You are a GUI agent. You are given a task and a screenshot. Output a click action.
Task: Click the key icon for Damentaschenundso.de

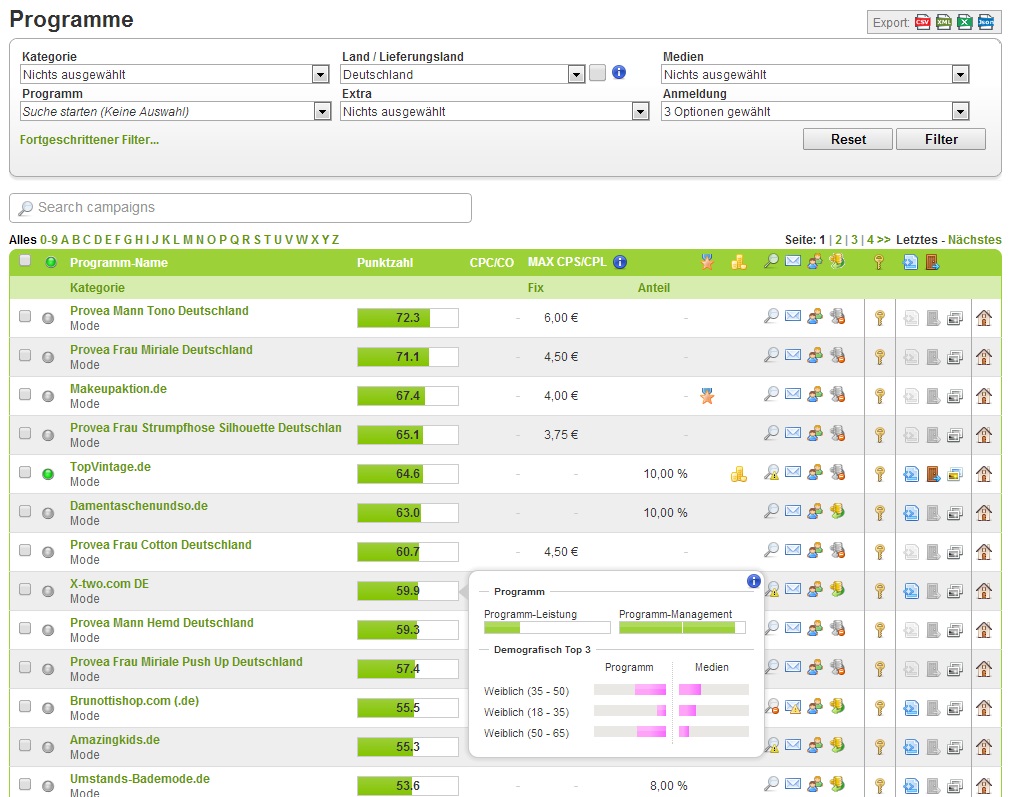pos(879,513)
